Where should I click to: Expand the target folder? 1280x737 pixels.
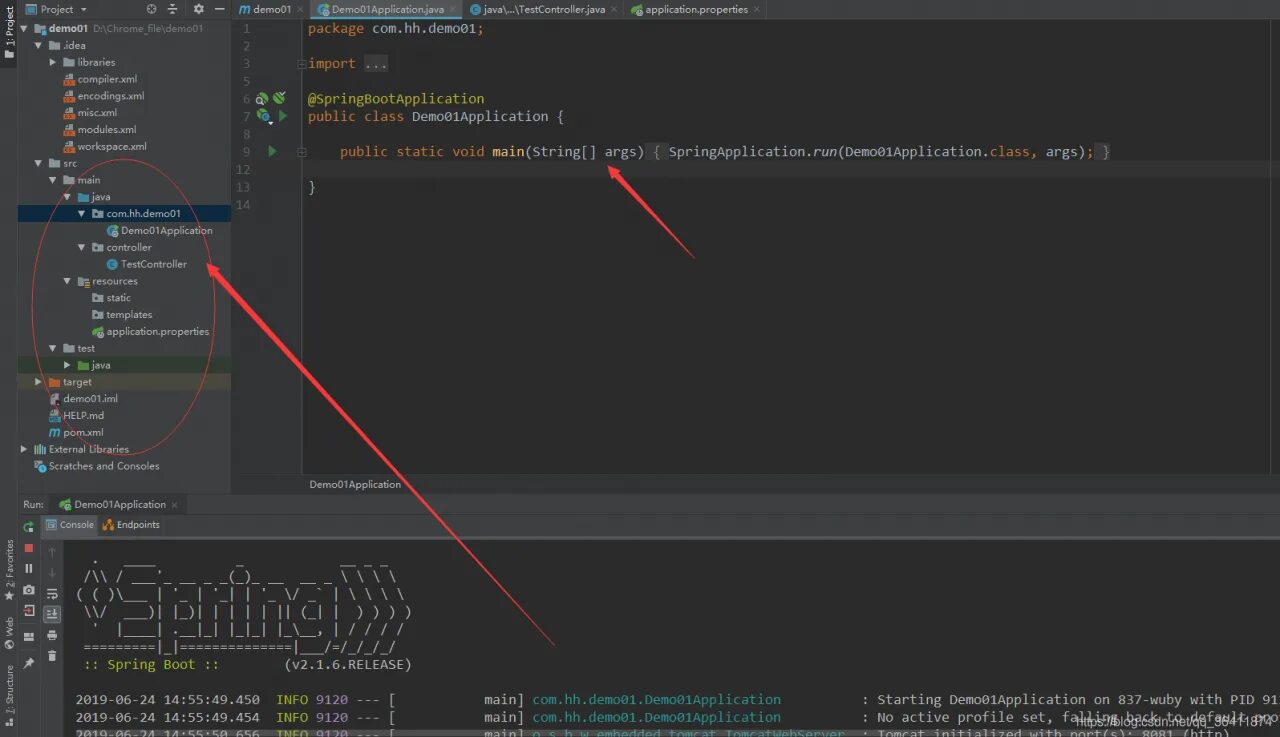pos(39,382)
